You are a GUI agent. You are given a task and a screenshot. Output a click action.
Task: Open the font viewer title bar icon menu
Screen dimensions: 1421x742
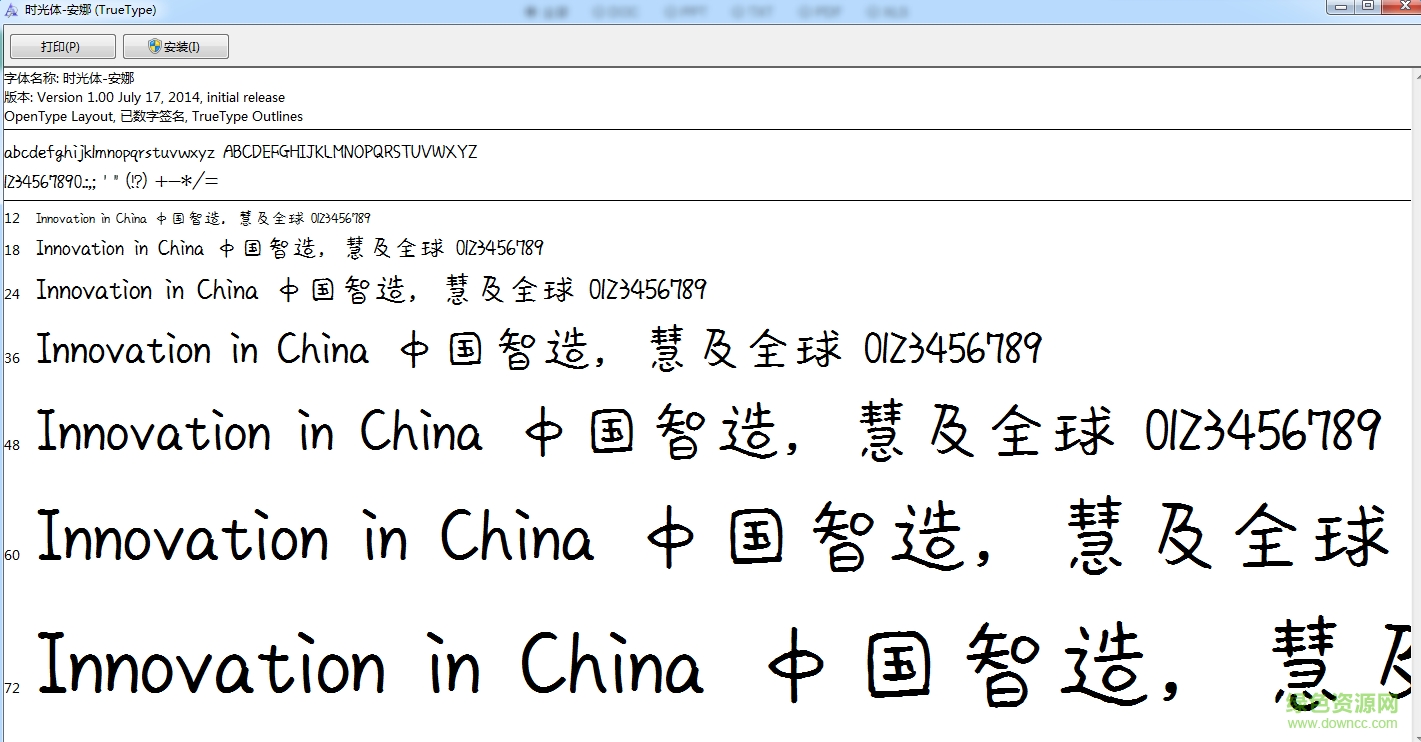[12, 10]
